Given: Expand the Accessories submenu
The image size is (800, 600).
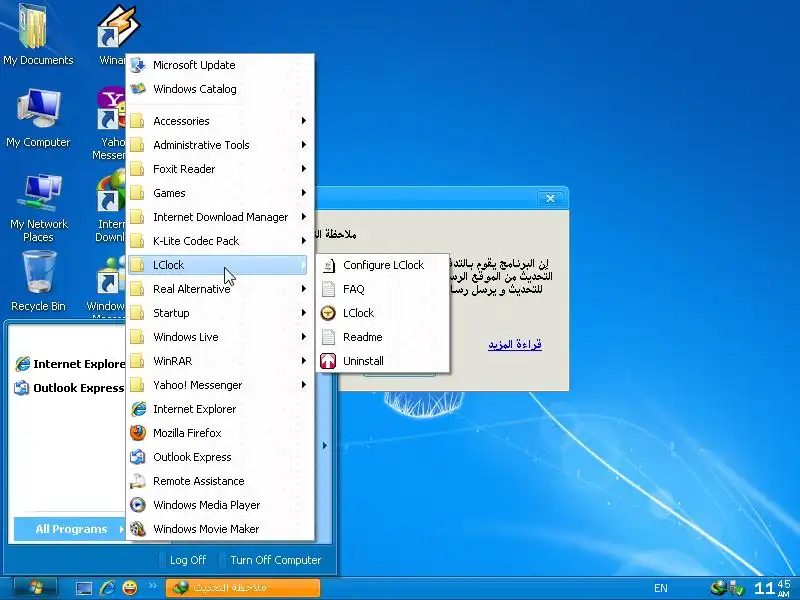Looking at the screenshot, I should tap(218, 121).
